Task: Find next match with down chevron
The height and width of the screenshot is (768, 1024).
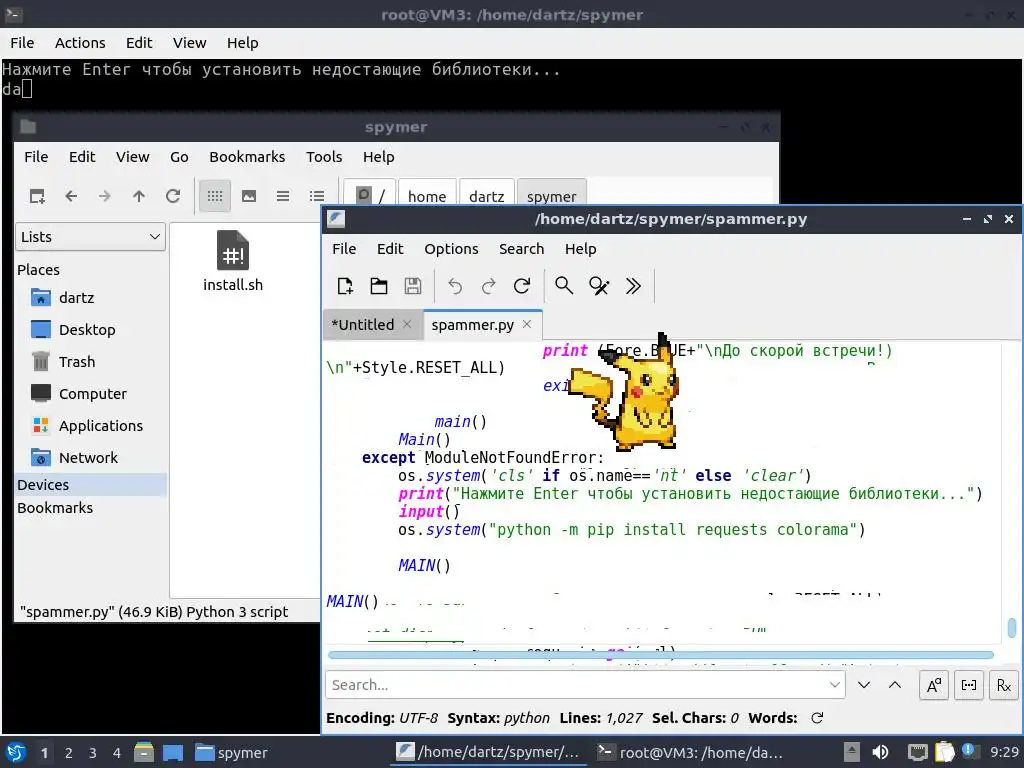Action: click(x=864, y=685)
